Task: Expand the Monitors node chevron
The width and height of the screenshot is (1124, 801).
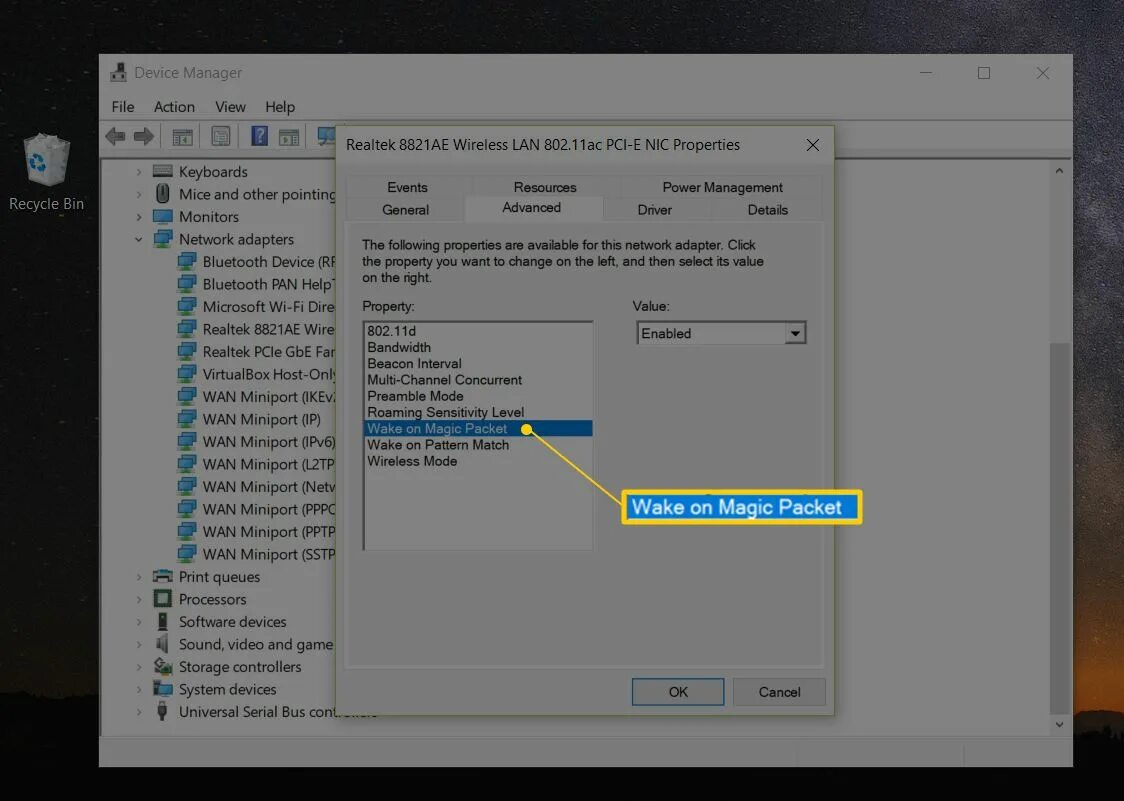Action: (138, 217)
